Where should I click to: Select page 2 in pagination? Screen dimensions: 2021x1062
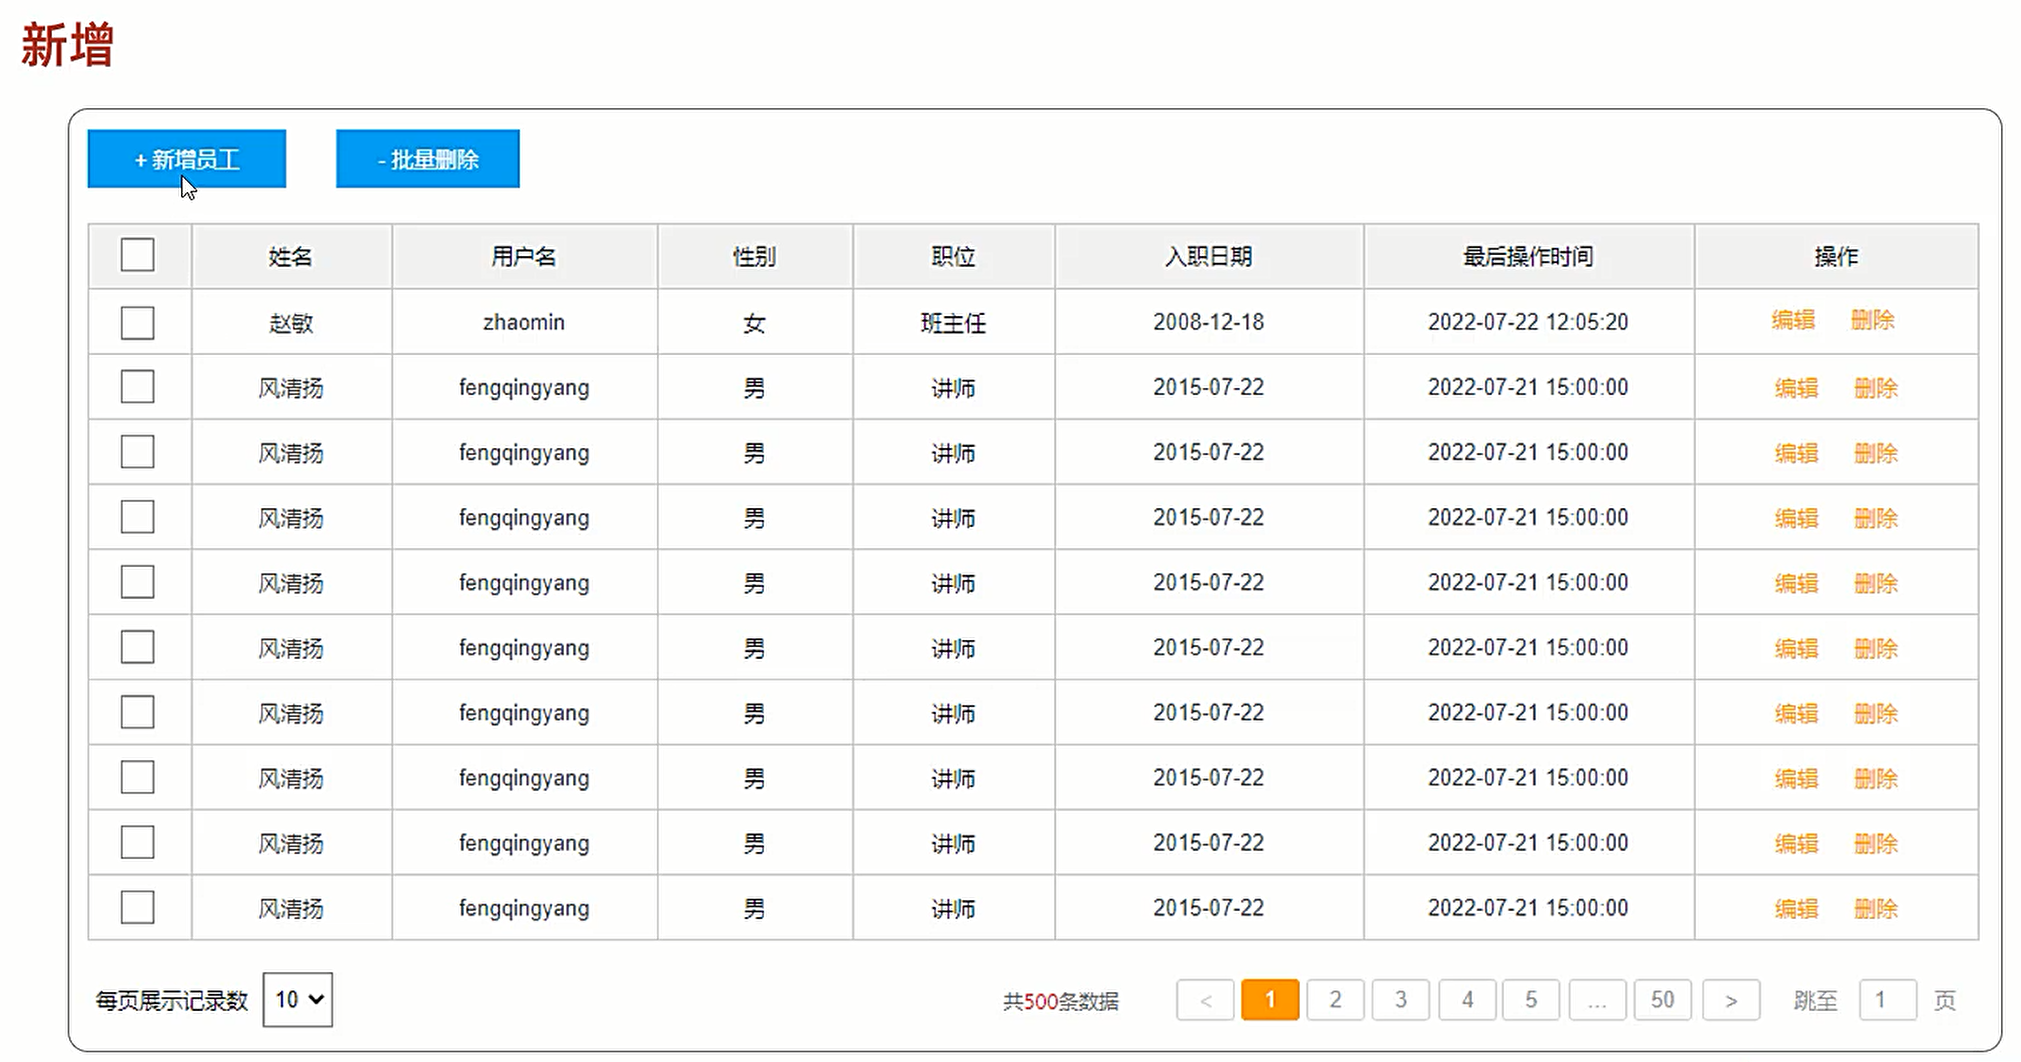tap(1335, 1000)
